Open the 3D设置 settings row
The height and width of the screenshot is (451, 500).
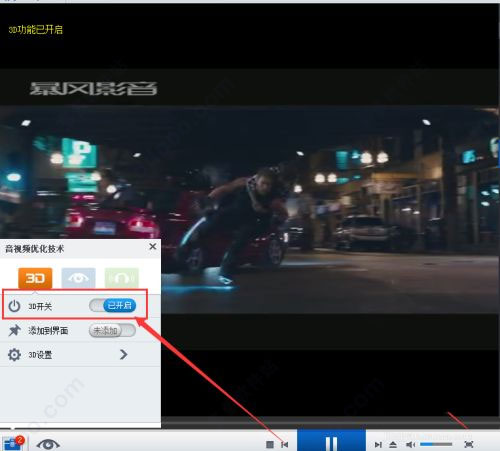tap(80, 355)
